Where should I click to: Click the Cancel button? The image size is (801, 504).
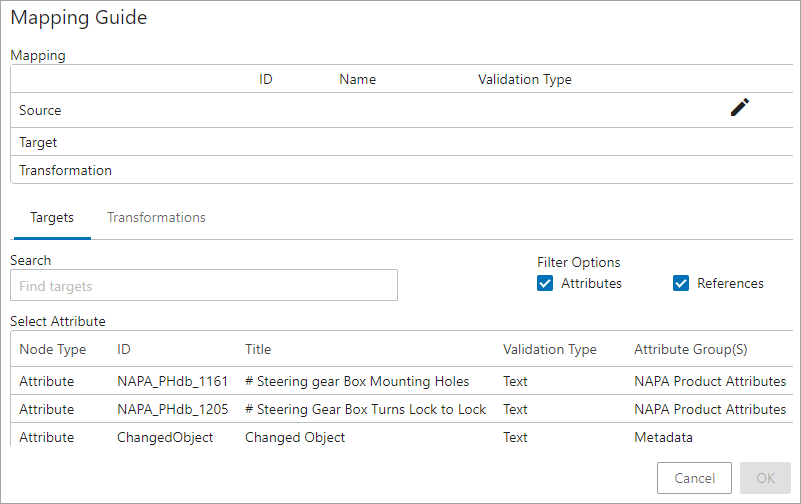694,478
